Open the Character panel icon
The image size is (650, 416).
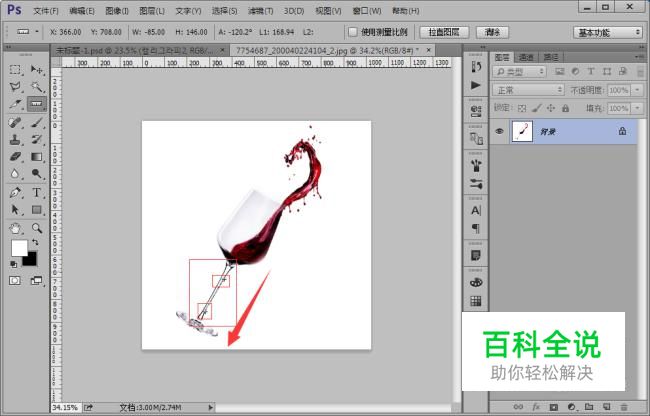pyautogui.click(x=476, y=210)
